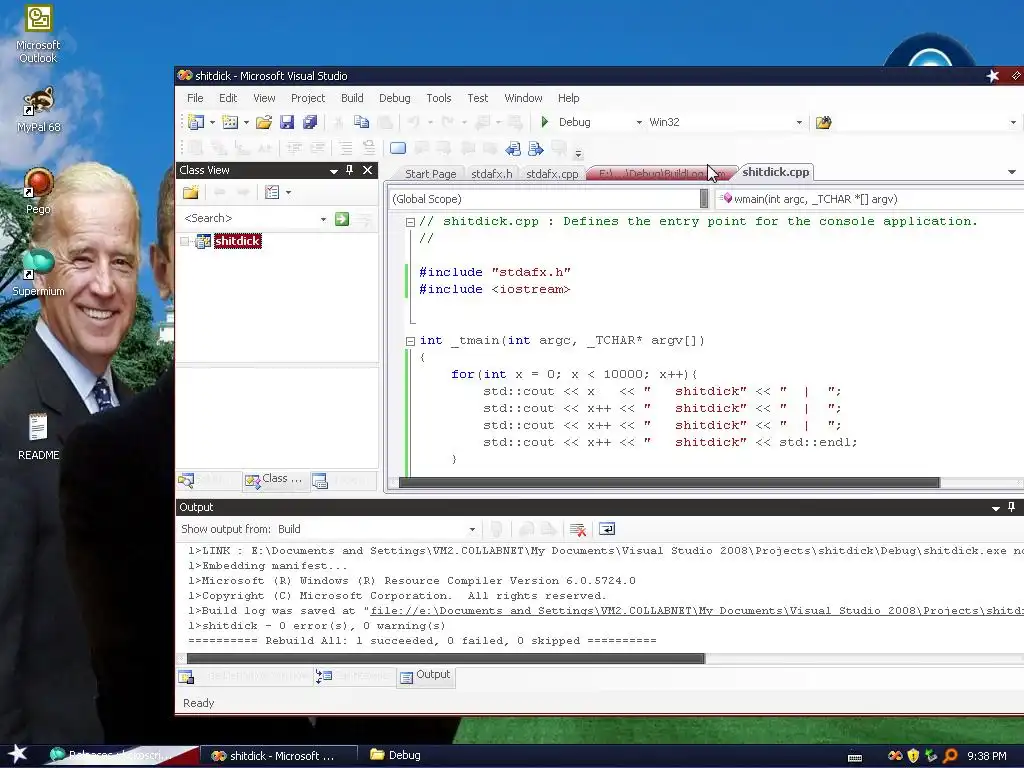The width and height of the screenshot is (1024, 768).
Task: Toggle auto-hide pin on Output panel
Action: [1011, 507]
